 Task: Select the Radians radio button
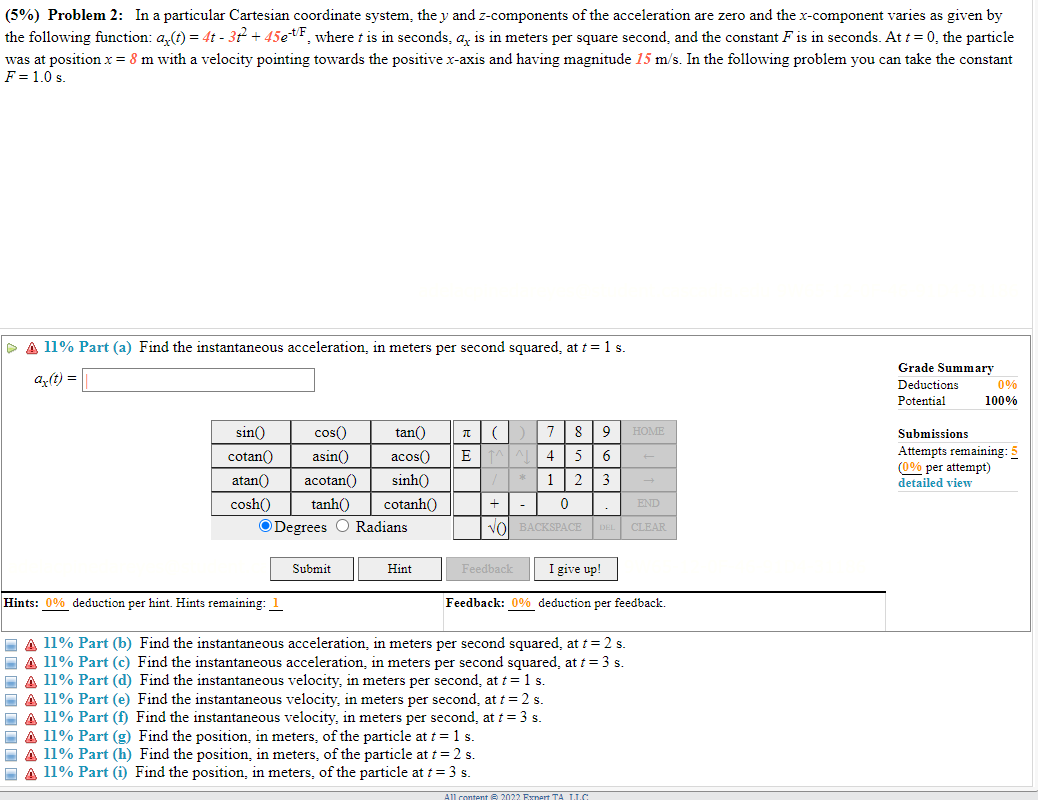click(x=341, y=525)
